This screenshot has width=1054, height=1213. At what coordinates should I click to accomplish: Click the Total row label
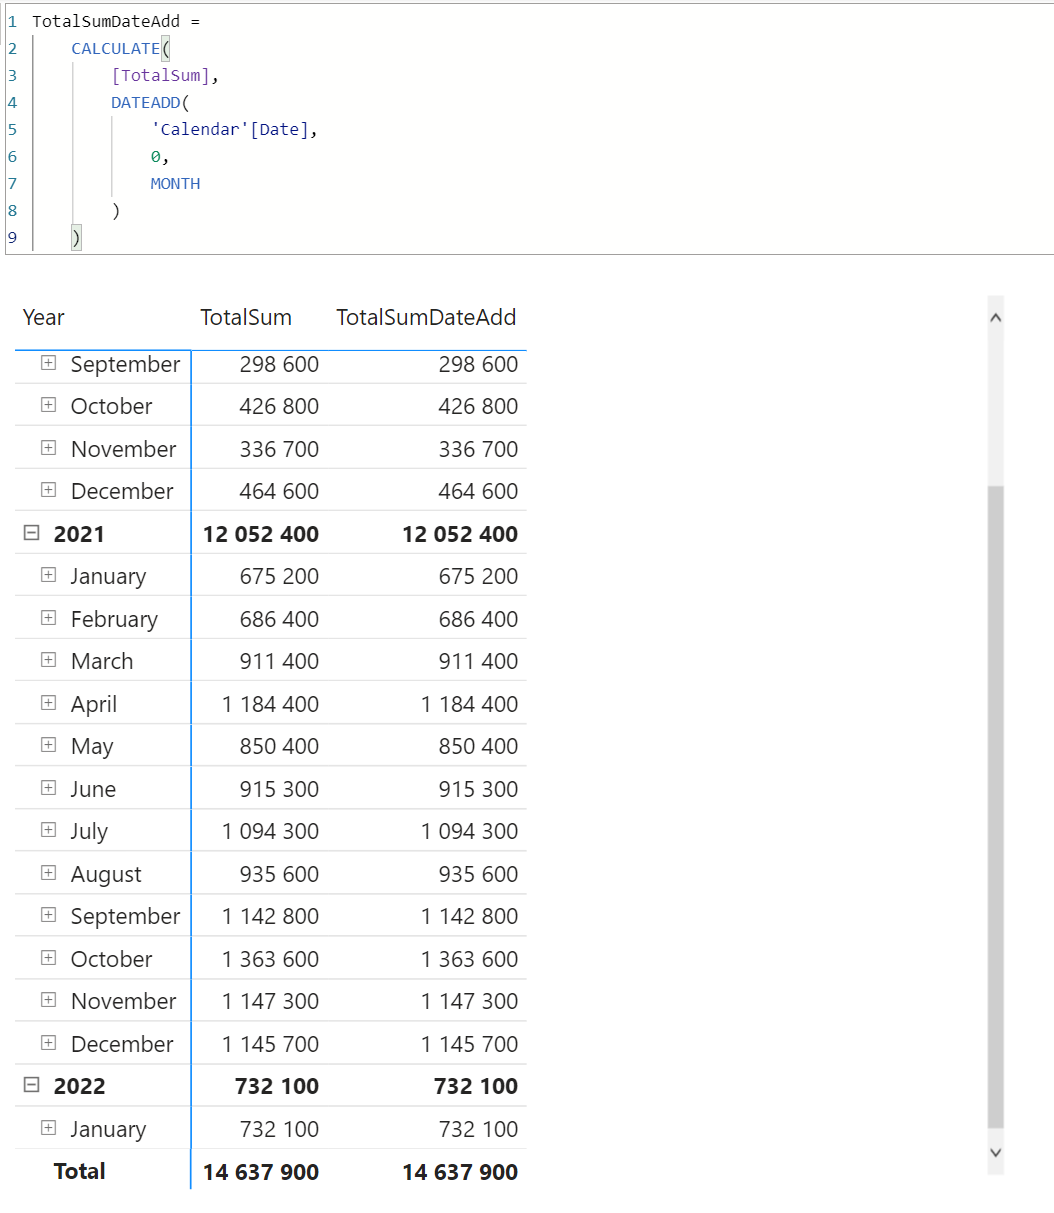click(x=79, y=1171)
